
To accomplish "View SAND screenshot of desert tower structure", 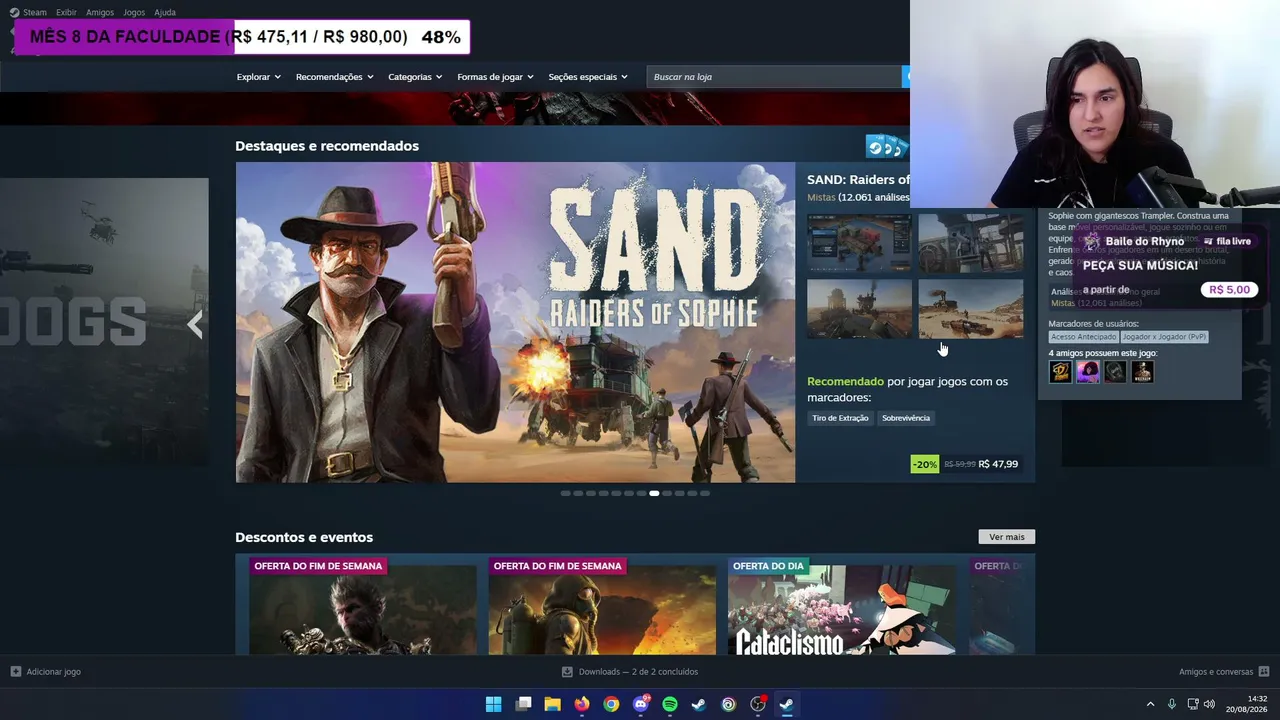I will pos(859,309).
